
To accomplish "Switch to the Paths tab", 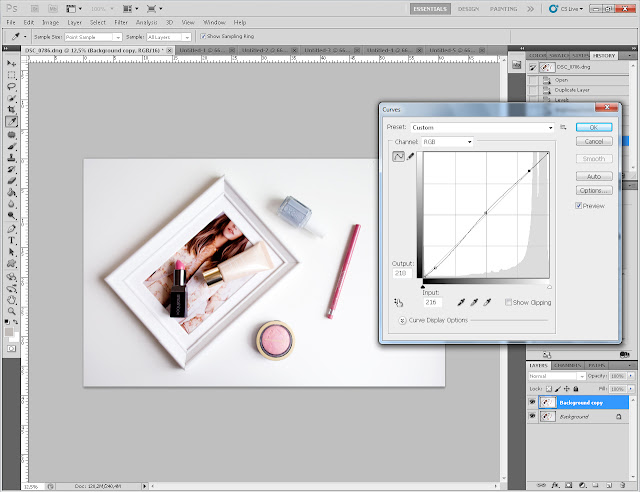I will (x=596, y=365).
